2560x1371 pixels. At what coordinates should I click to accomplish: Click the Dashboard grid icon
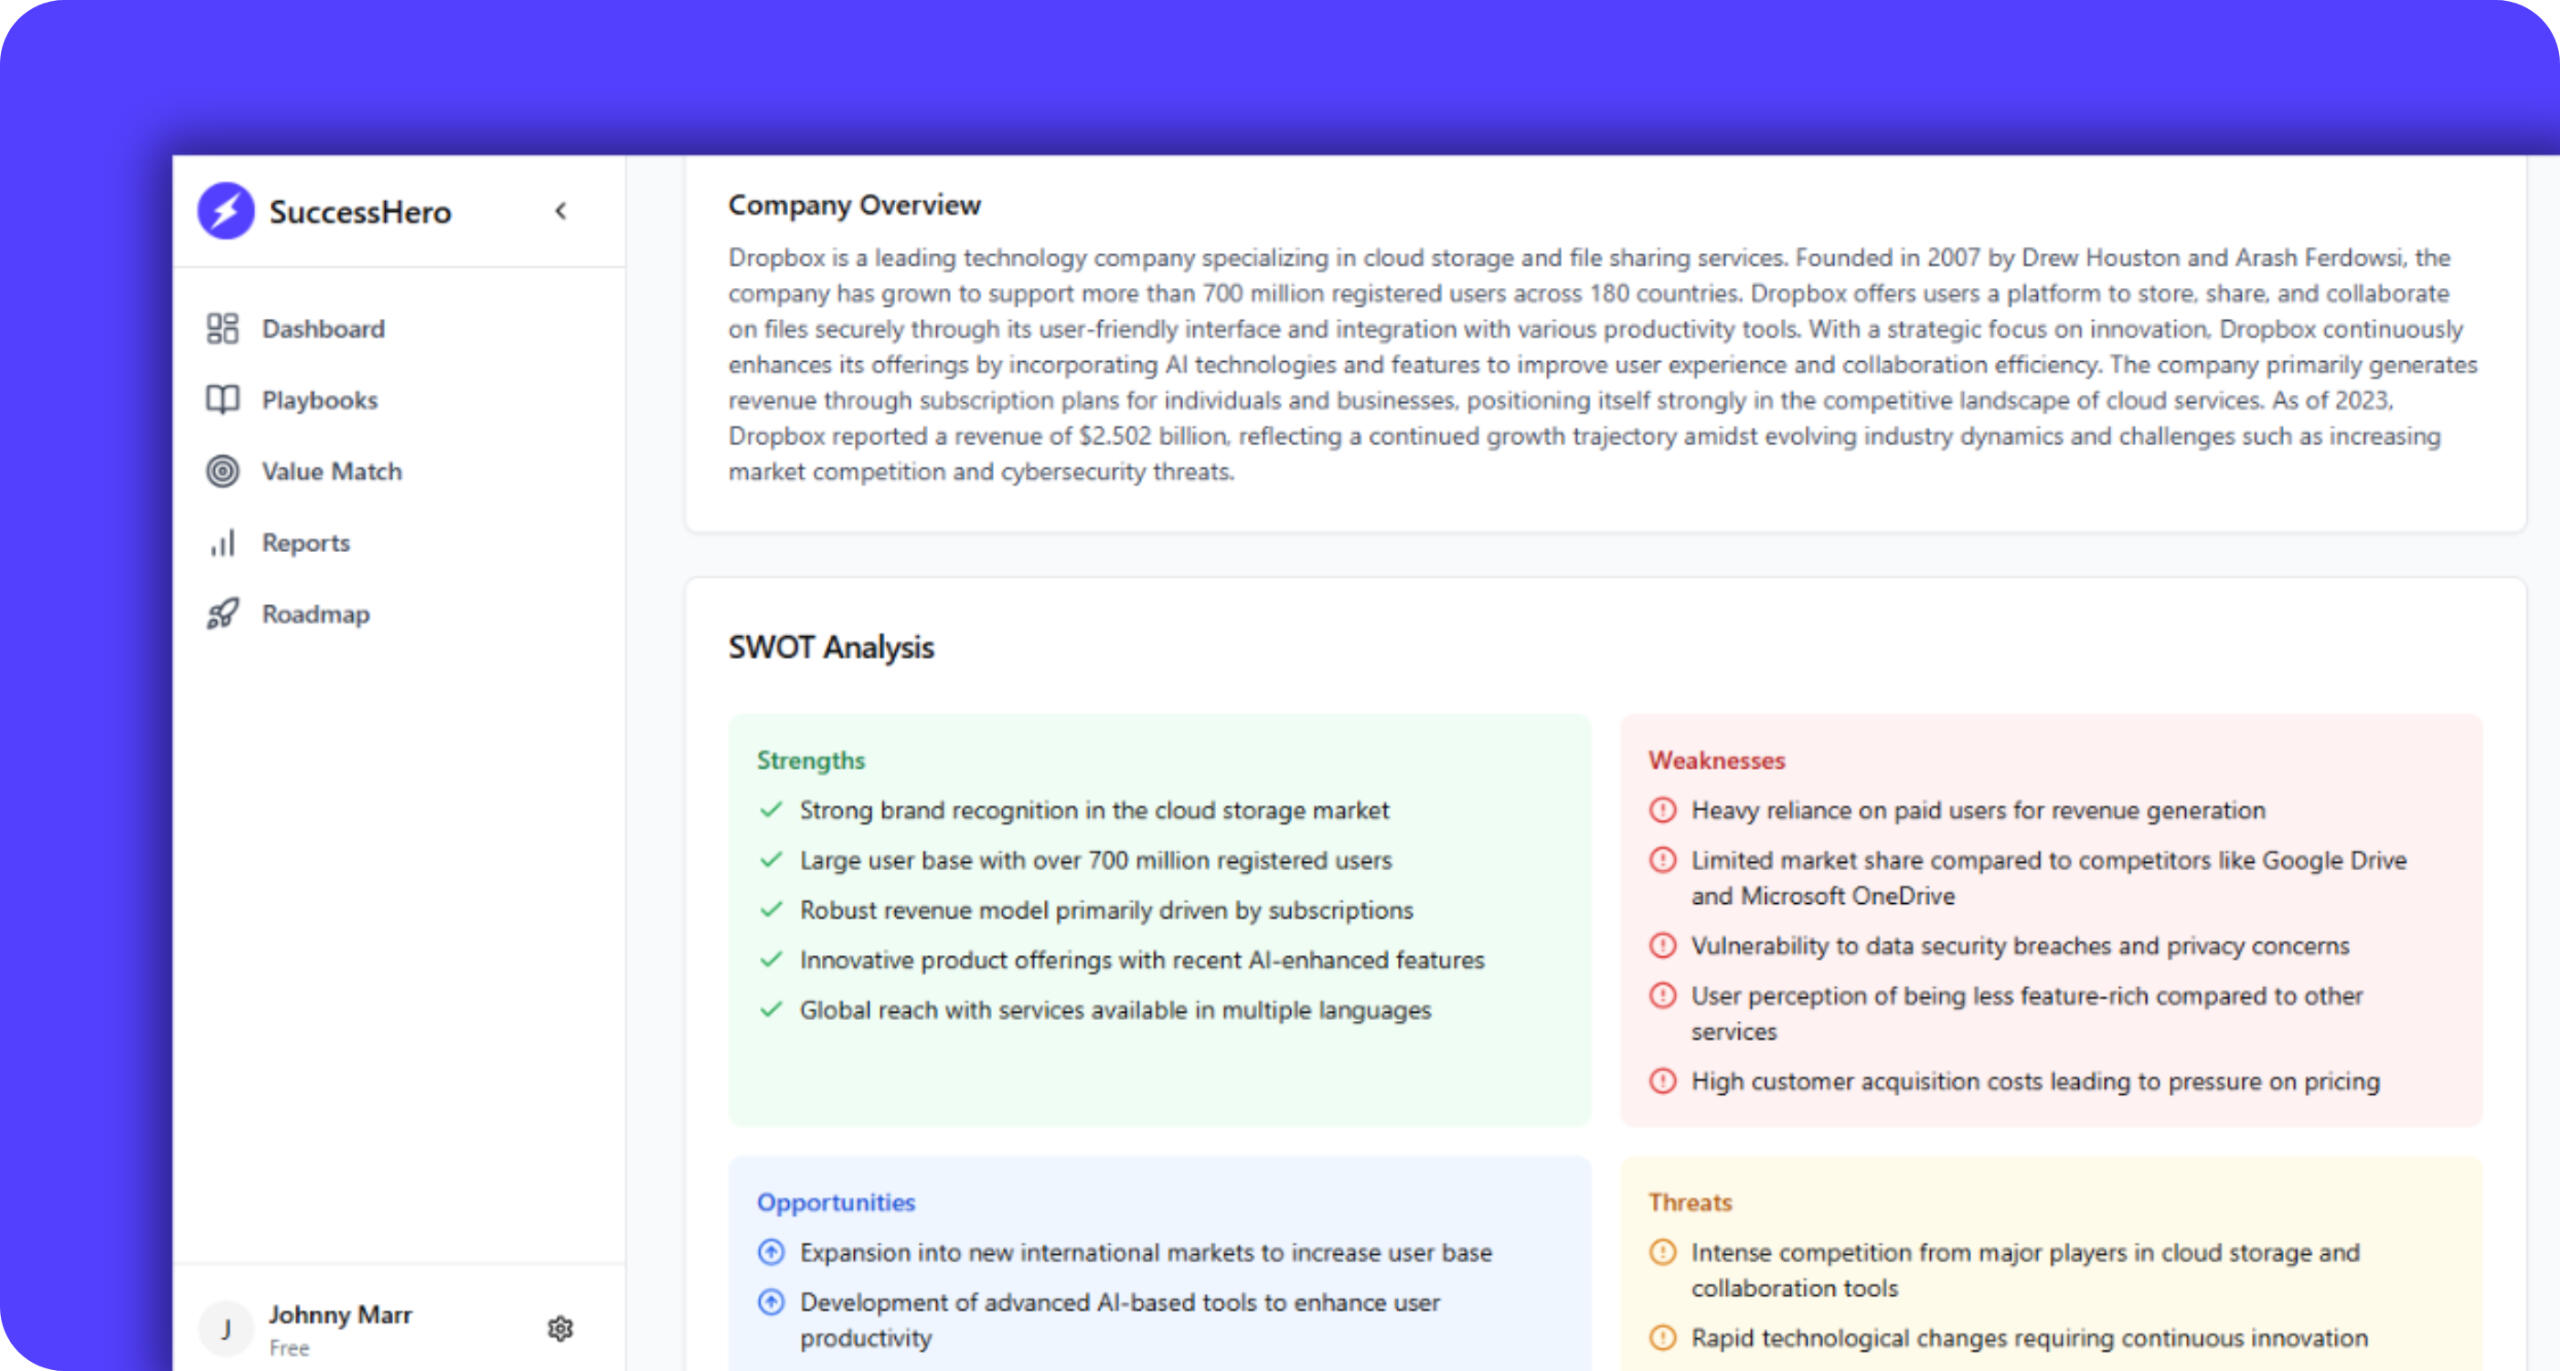(222, 329)
